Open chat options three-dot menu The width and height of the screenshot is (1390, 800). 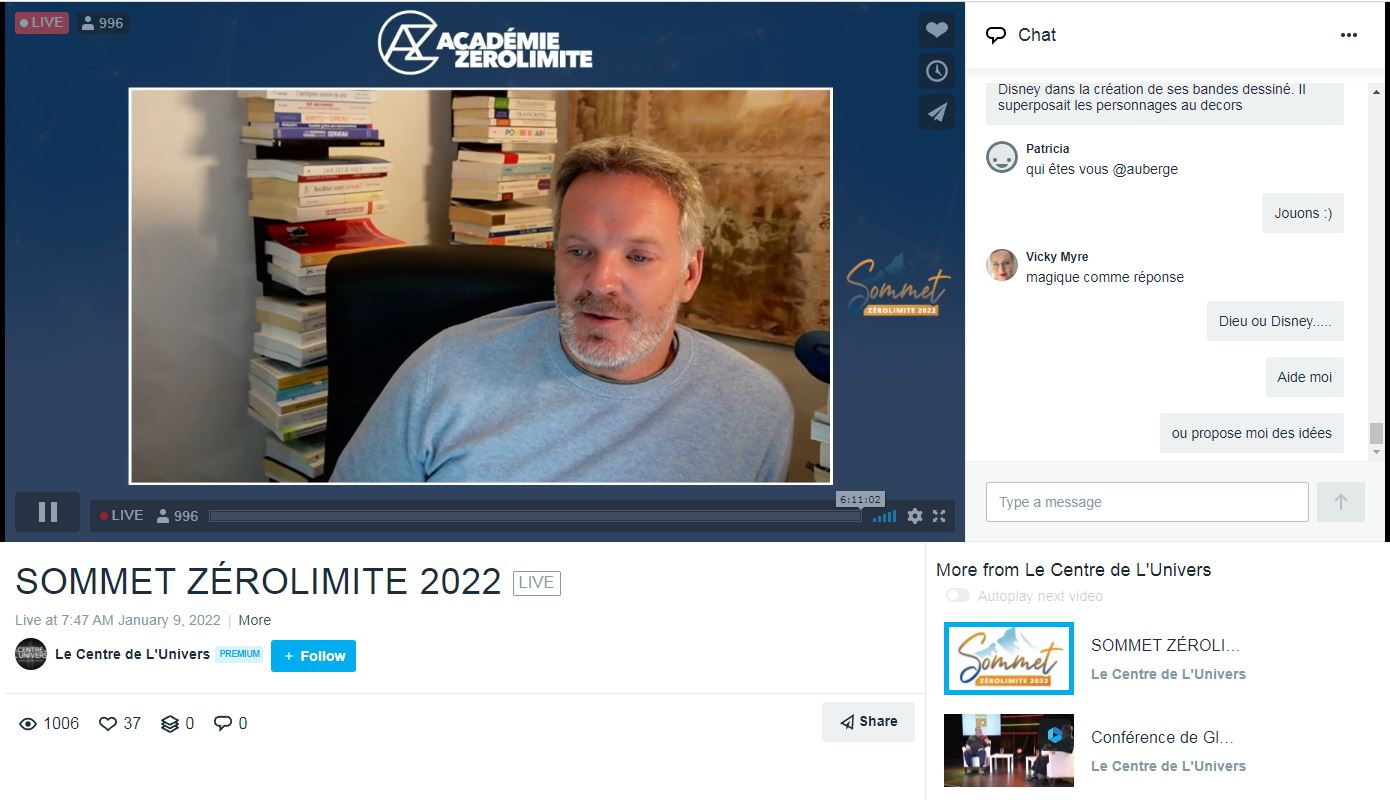[x=1349, y=35]
